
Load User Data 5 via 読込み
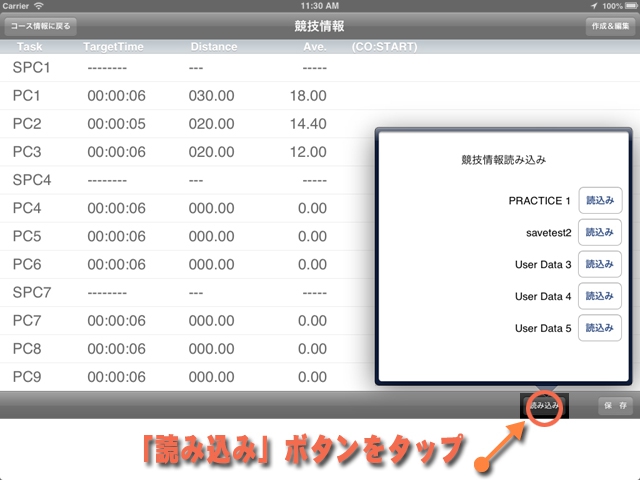599,328
